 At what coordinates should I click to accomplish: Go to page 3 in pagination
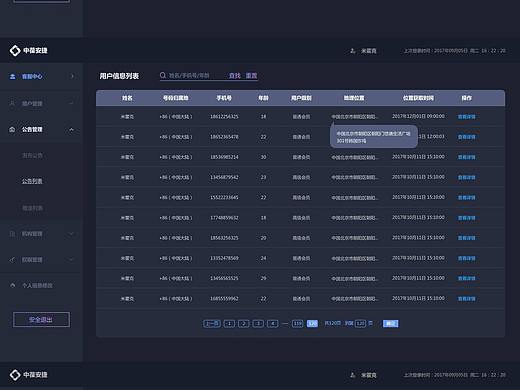click(258, 323)
